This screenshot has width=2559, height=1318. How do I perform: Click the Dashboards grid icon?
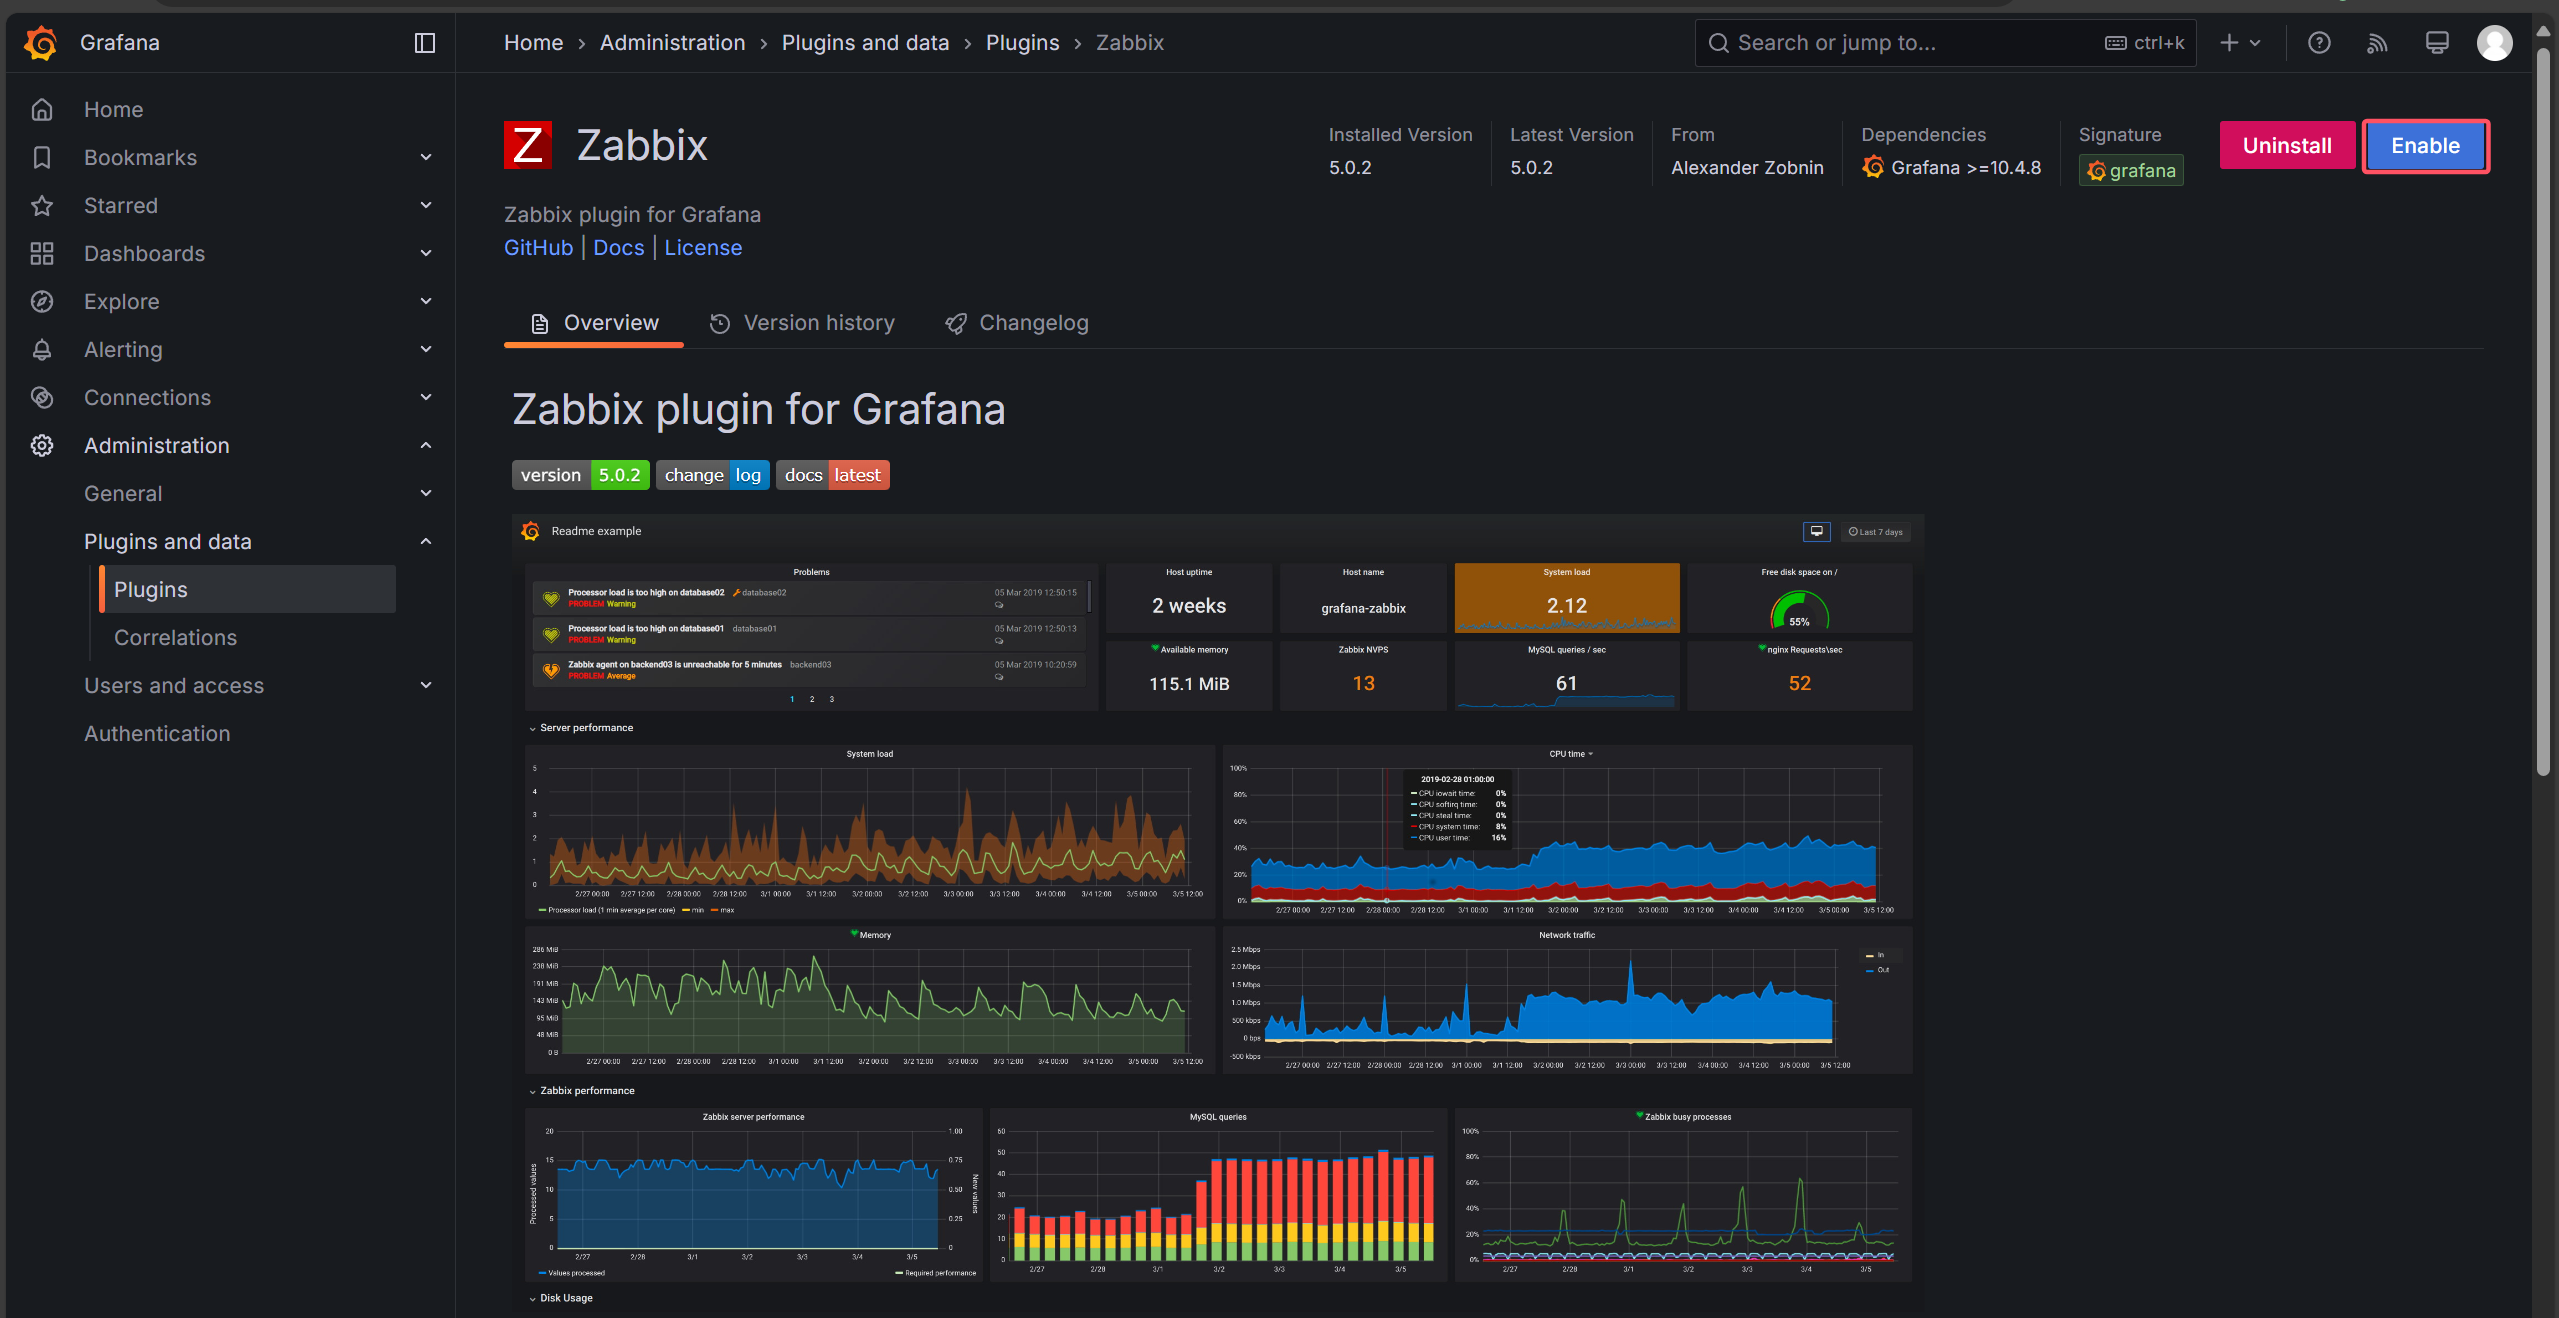coord(42,254)
